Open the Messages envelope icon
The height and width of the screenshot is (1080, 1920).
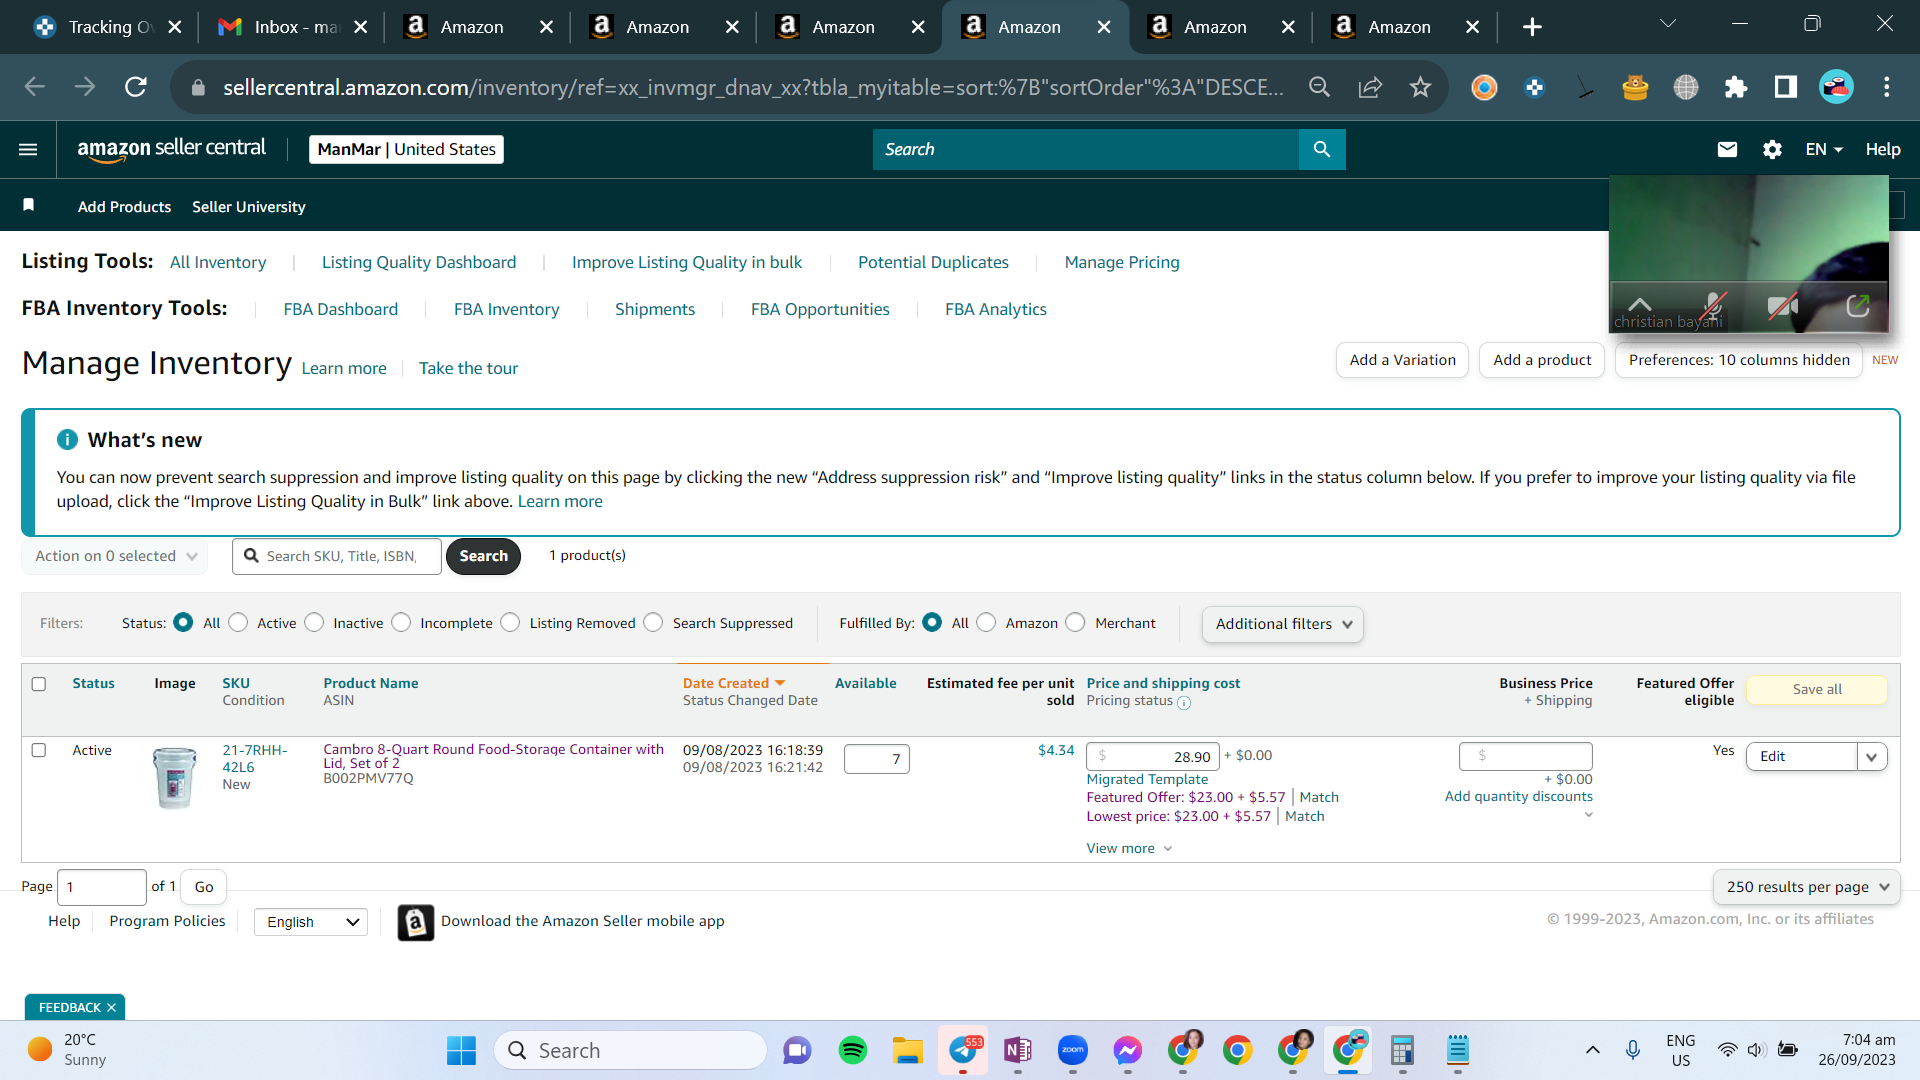1727,149
